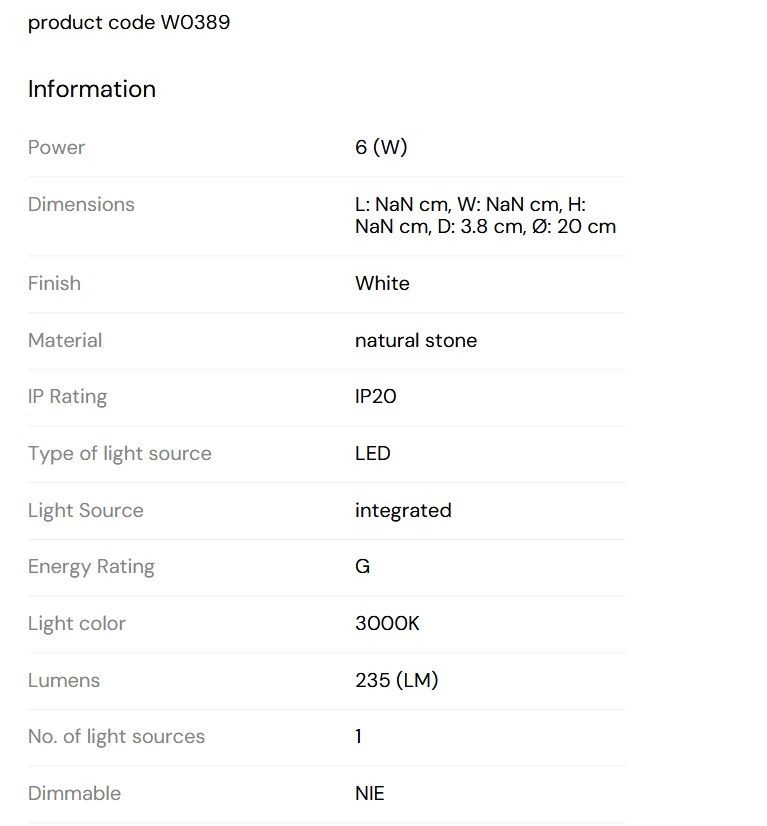Click the natural stone material value
This screenshot has height=826, width=767.
point(416,340)
